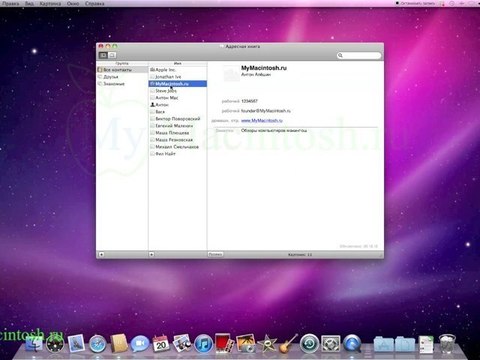Click the founder@MyMacintosh.ru email address

point(266,111)
